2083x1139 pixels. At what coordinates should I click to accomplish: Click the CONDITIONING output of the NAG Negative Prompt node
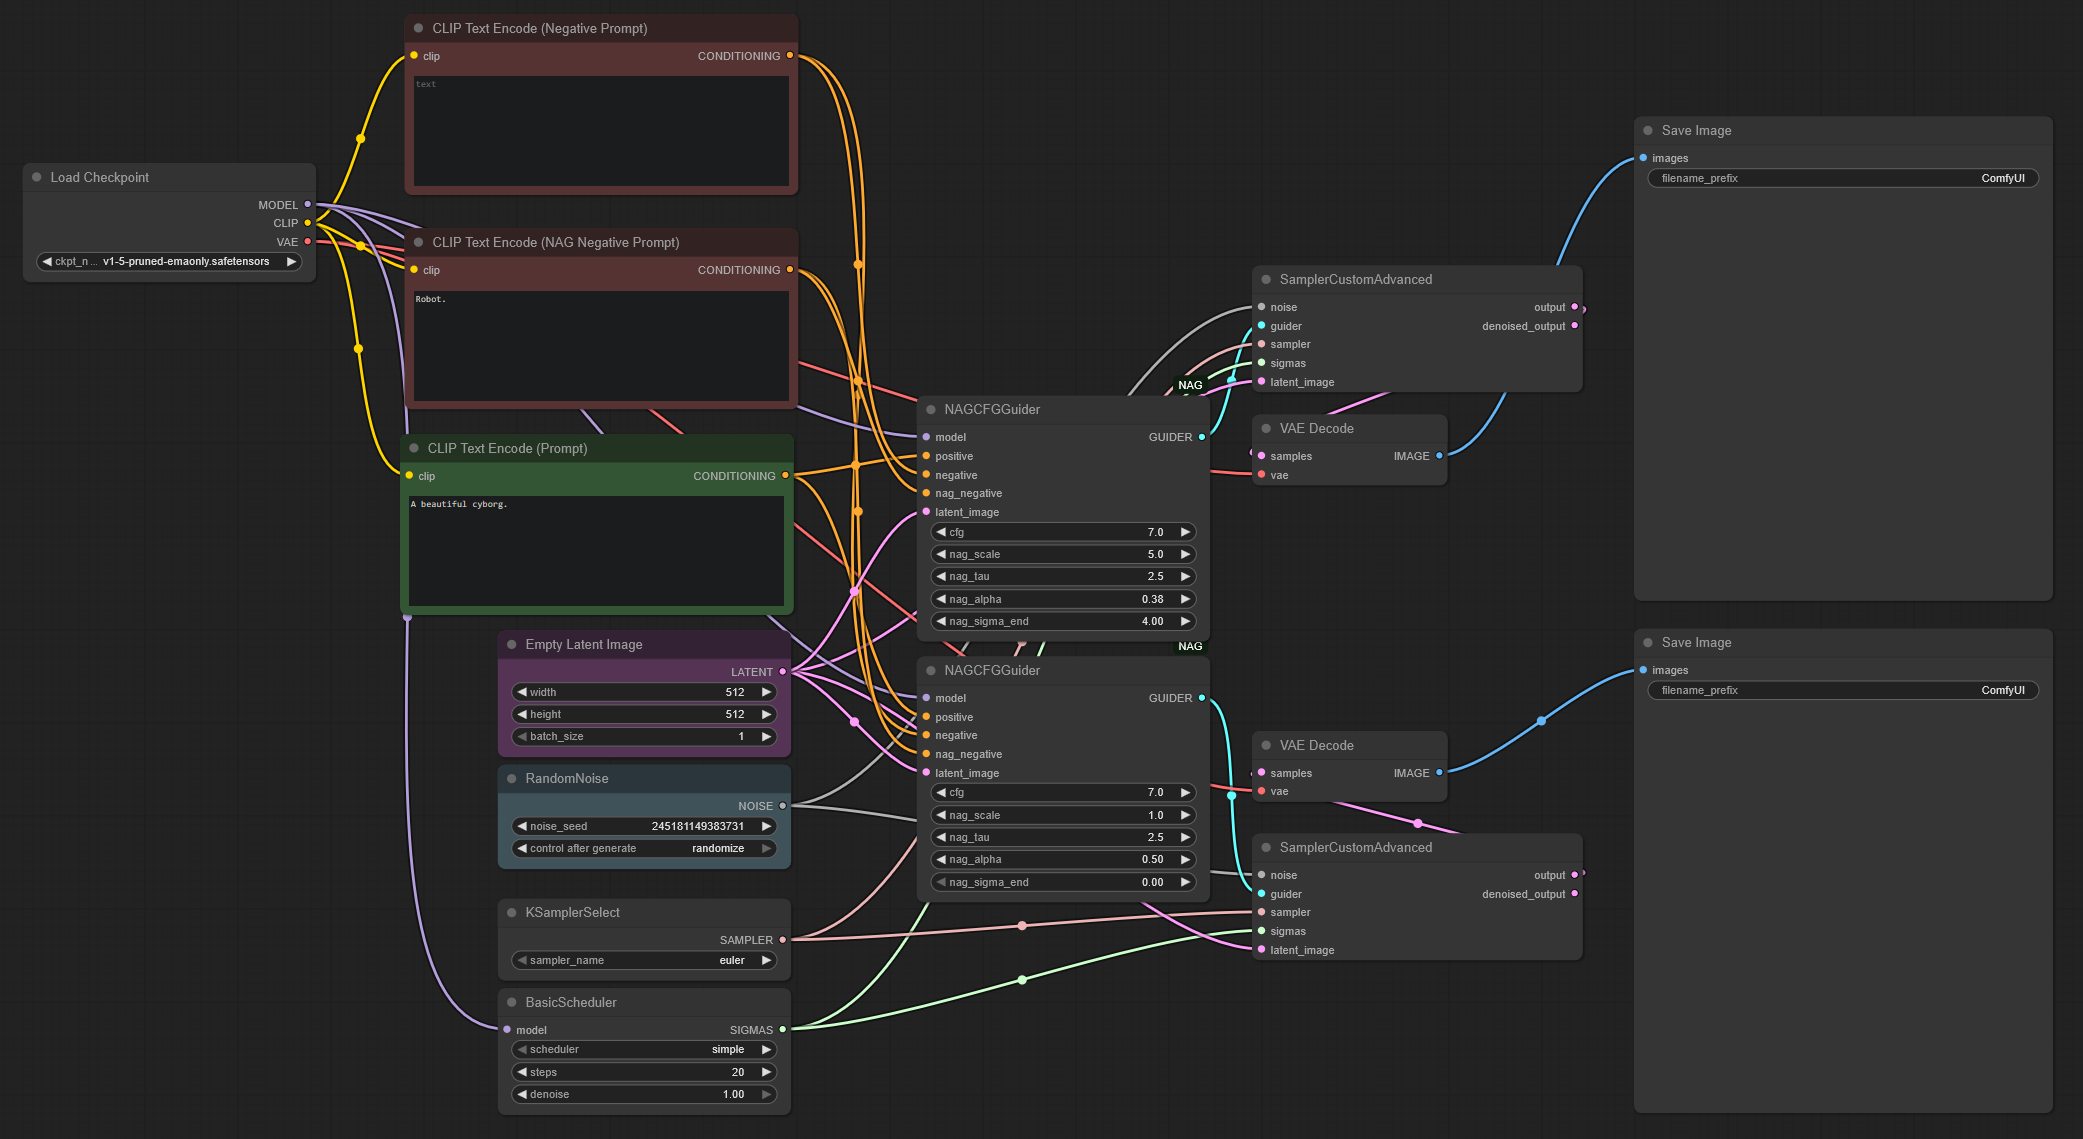[x=790, y=269]
